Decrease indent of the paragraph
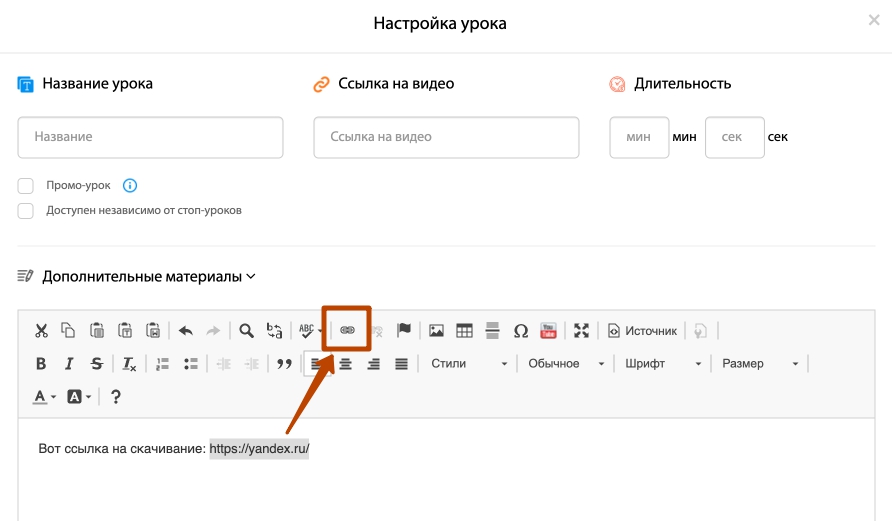 (x=224, y=363)
